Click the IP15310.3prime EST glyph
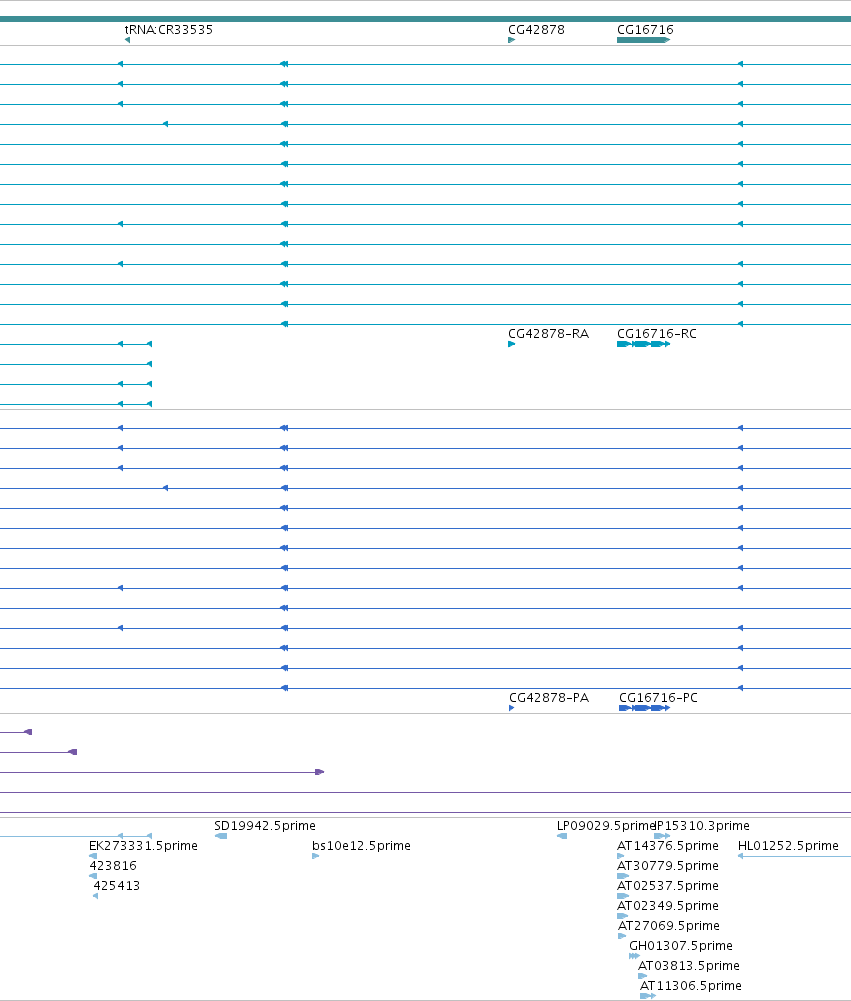 [662, 836]
